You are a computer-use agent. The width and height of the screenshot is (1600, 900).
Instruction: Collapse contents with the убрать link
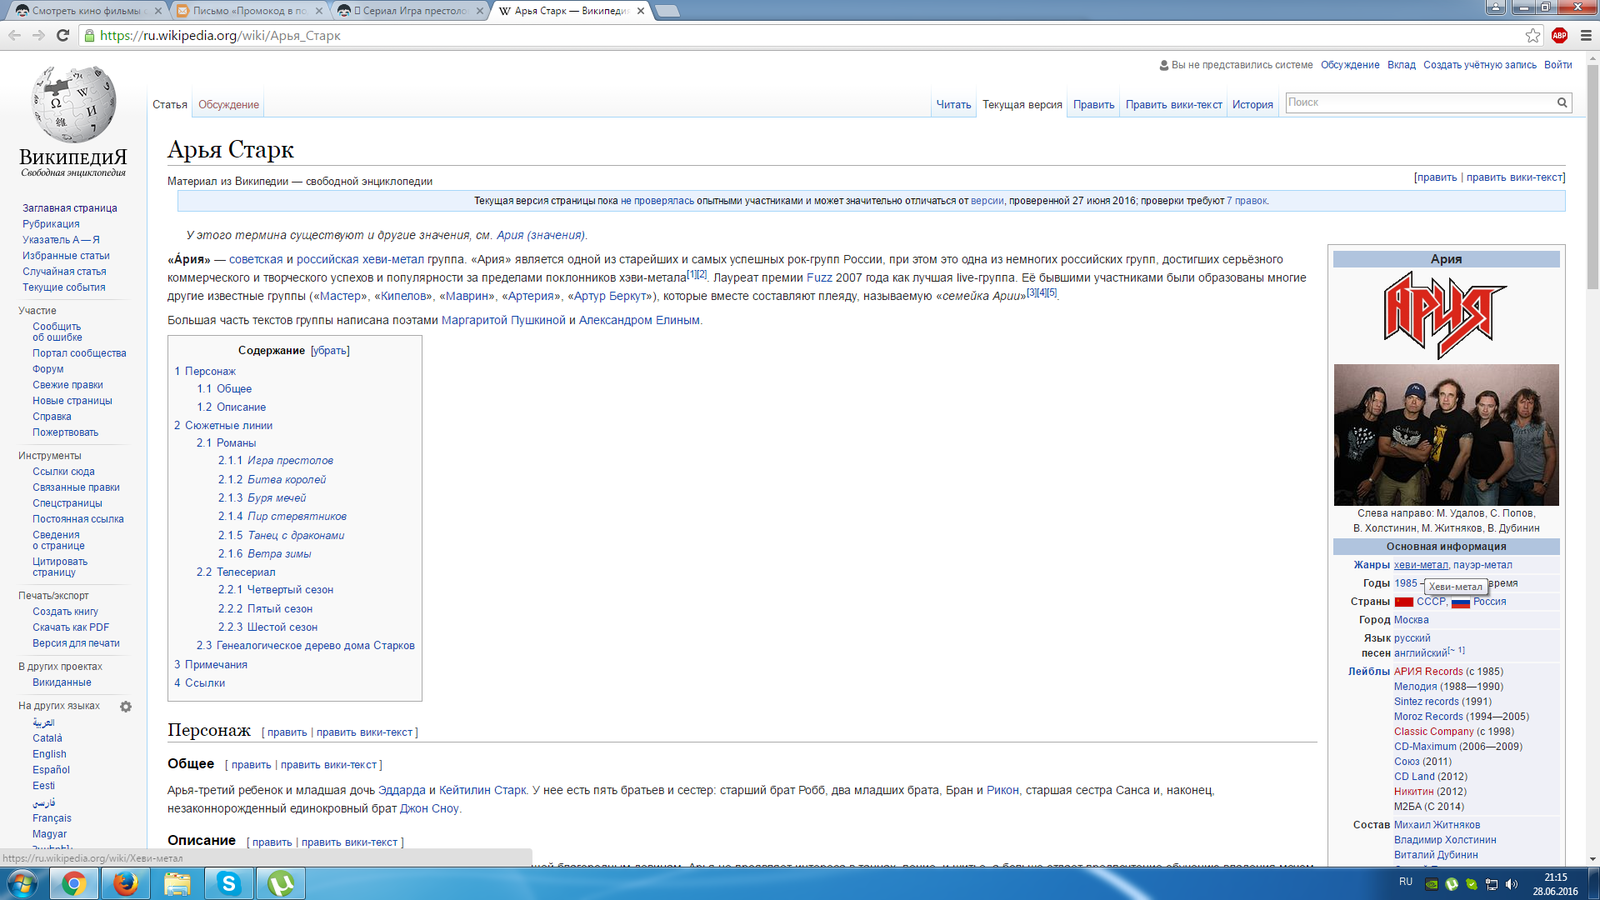[x=330, y=350]
